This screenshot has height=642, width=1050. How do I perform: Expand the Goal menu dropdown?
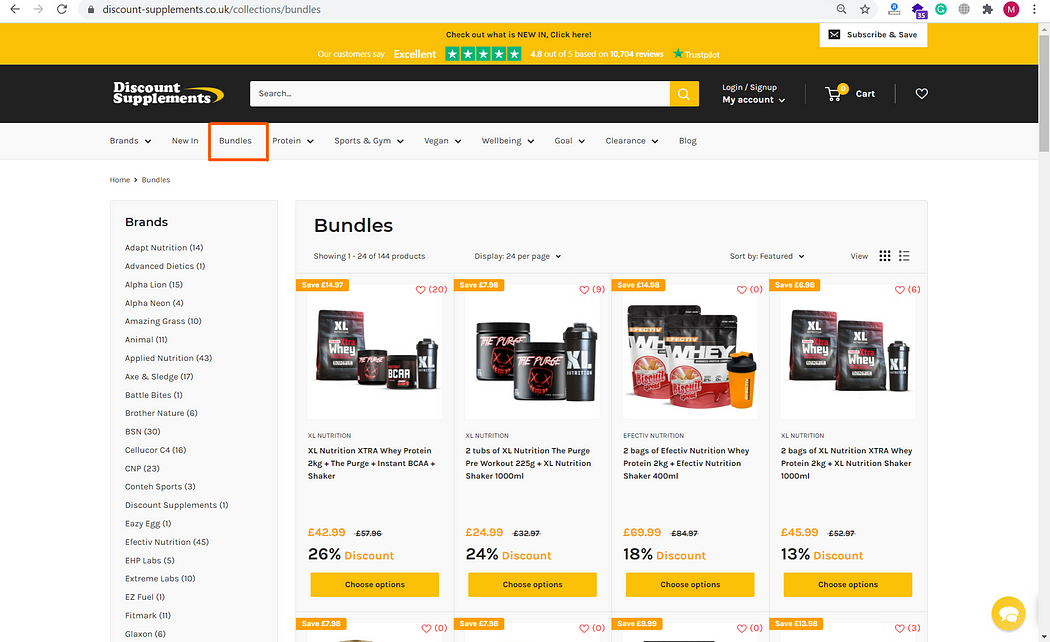(x=569, y=141)
